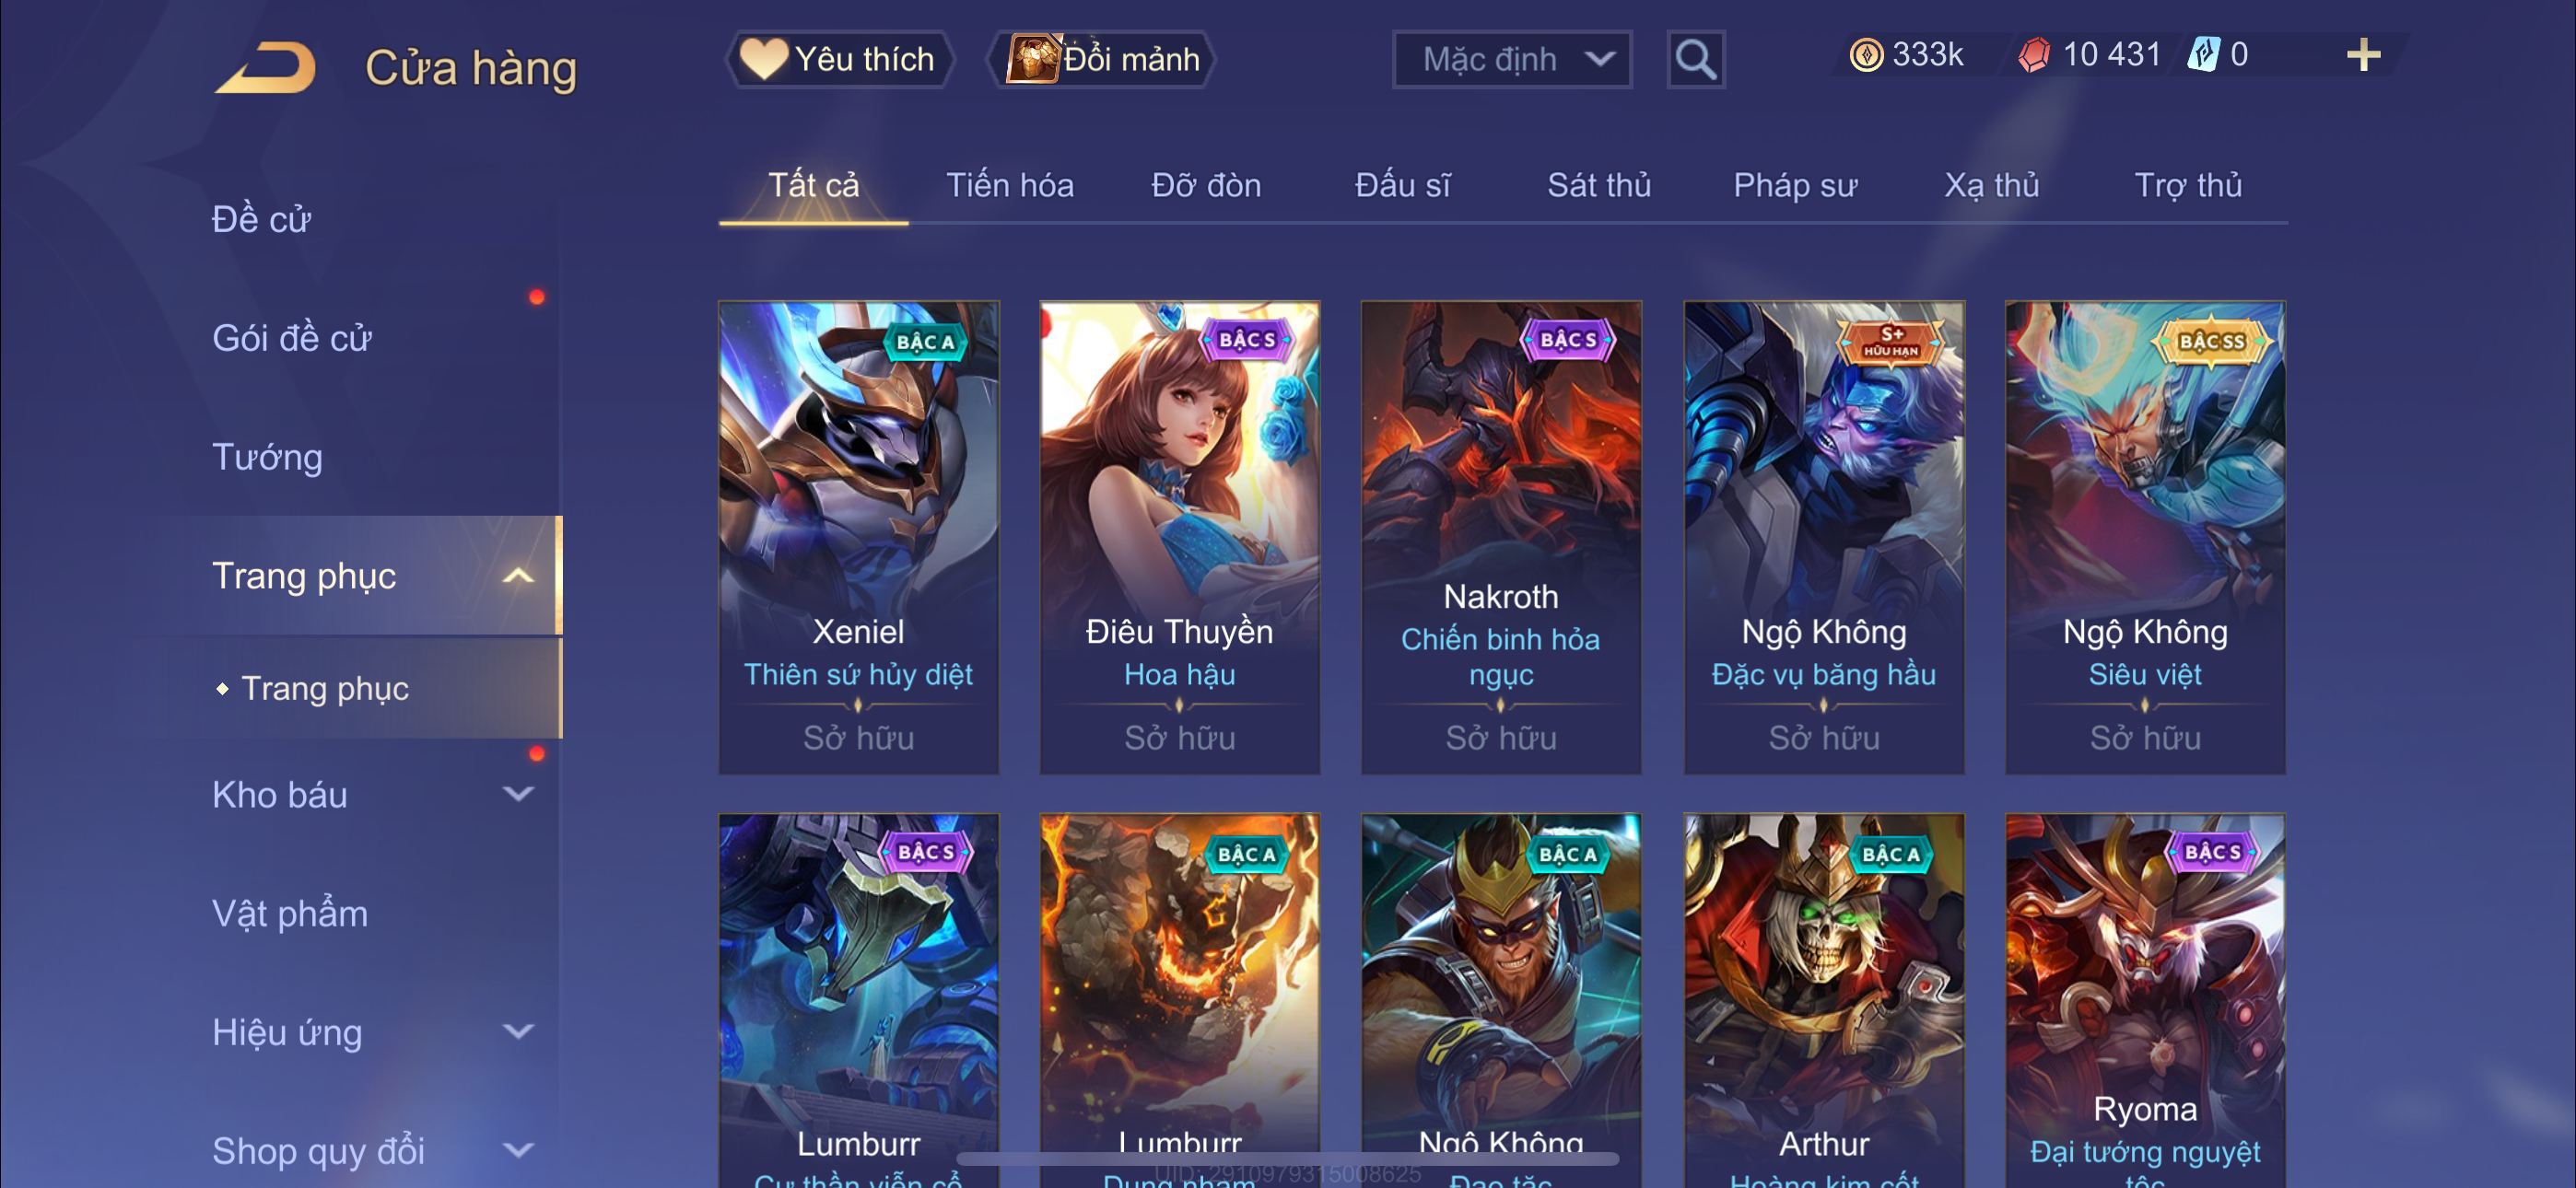Image resolution: width=2576 pixels, height=1188 pixels.
Task: Tap the red ruby currency icon
Action: [x=2035, y=55]
